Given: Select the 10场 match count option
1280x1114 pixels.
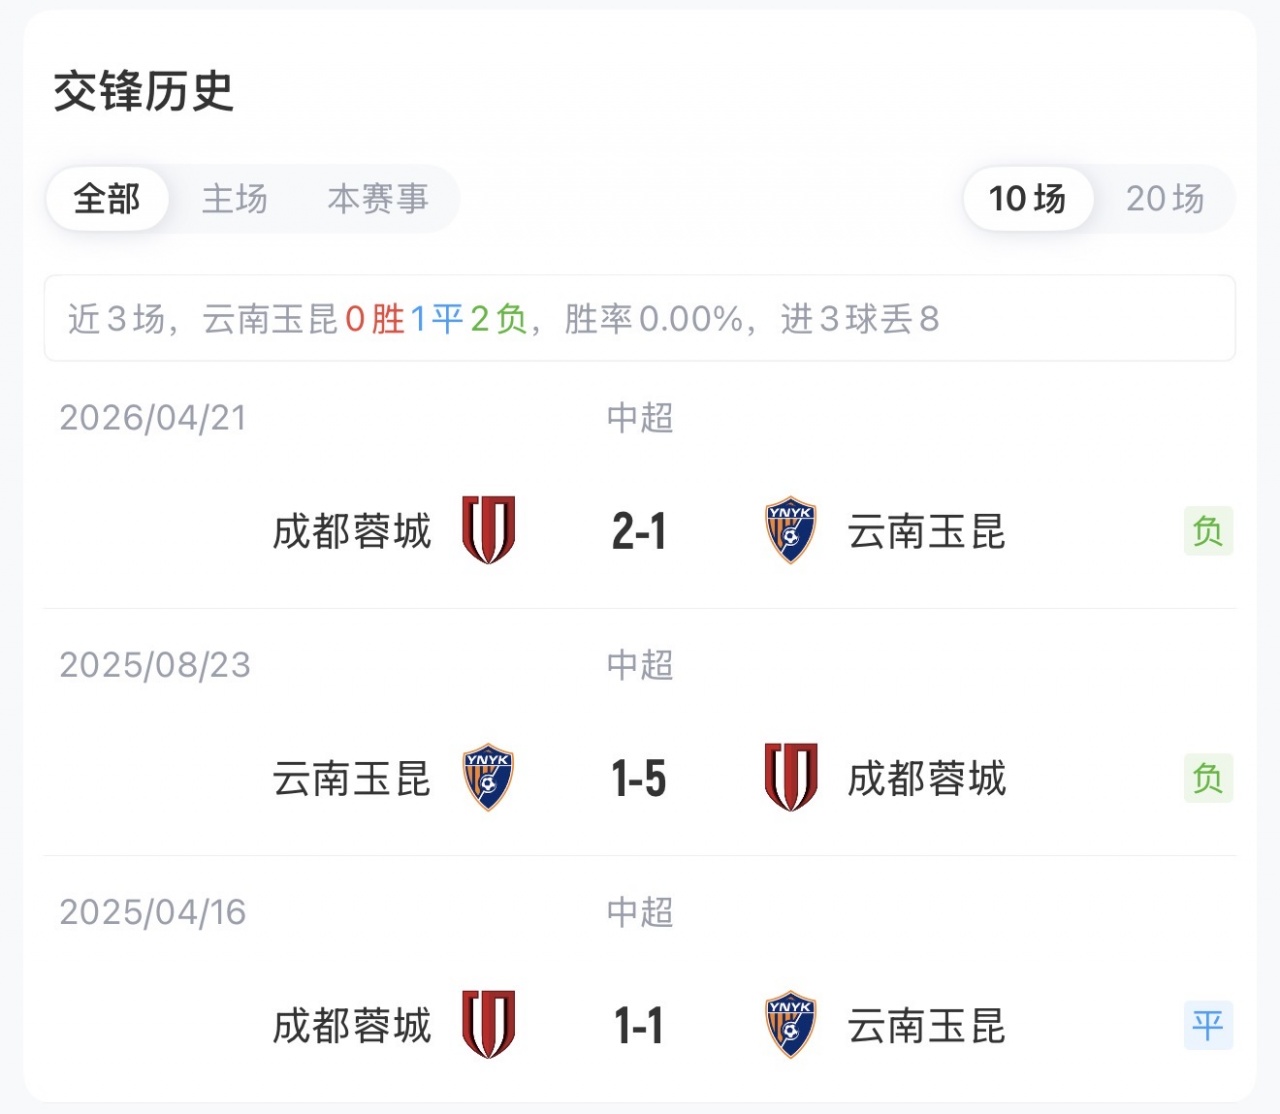Looking at the screenshot, I should tap(1028, 198).
